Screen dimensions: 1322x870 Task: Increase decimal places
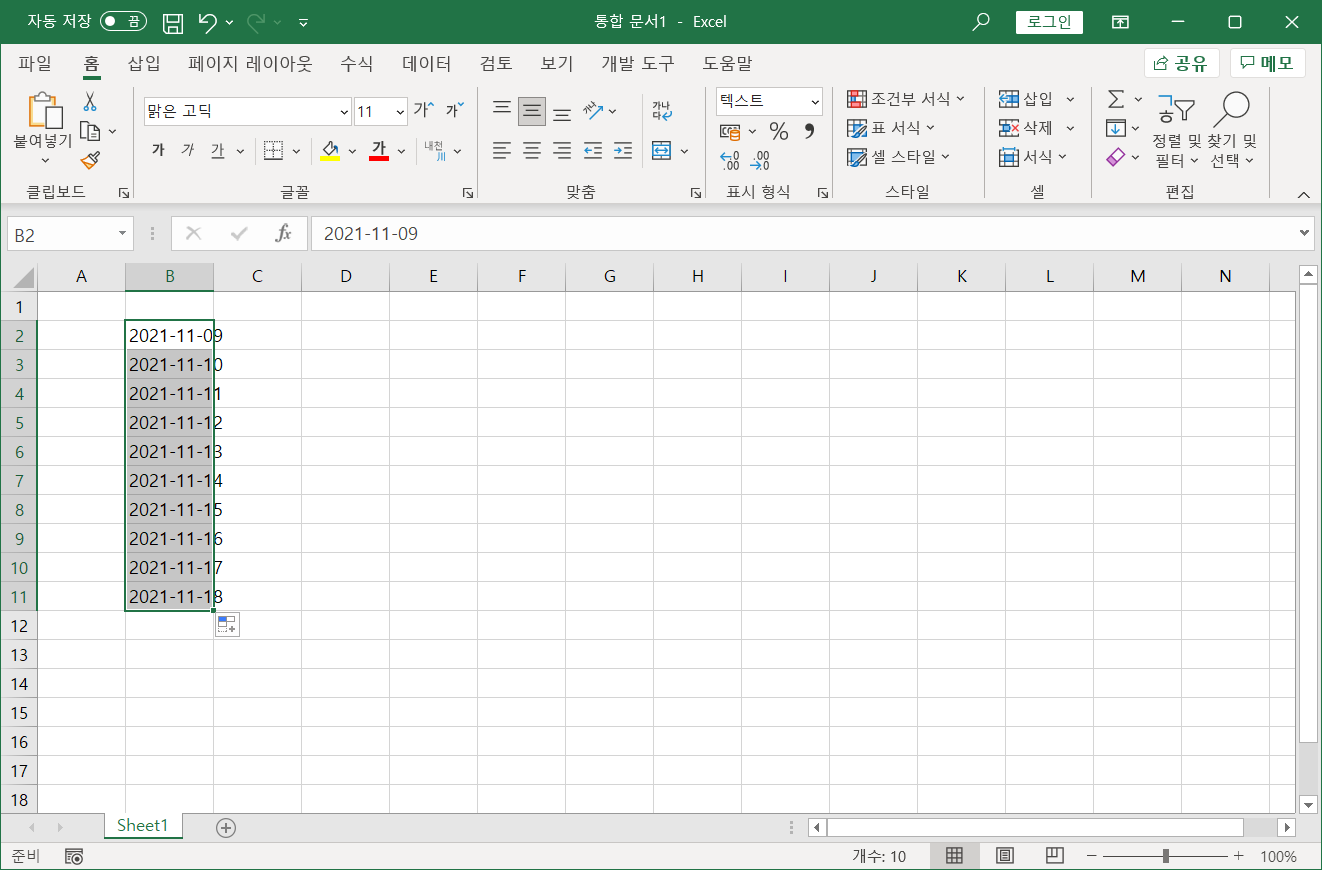(730, 160)
